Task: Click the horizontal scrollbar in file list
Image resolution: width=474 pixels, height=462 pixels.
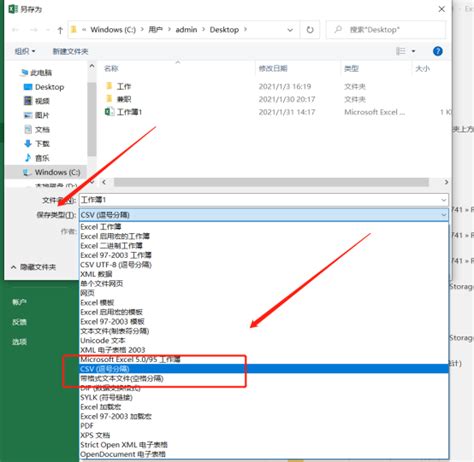Action: pos(271,182)
